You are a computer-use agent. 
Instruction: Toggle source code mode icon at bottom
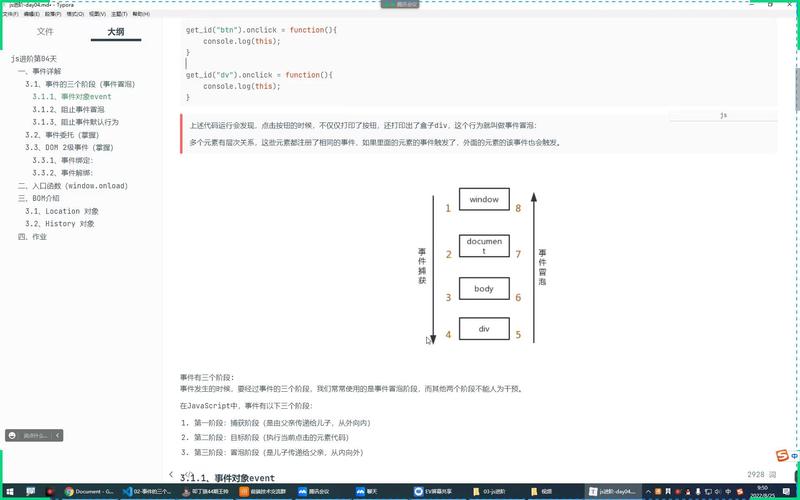(x=189, y=474)
